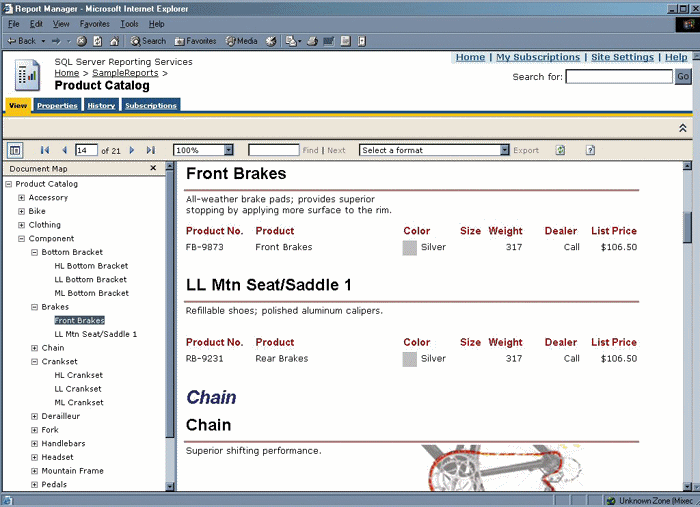Select the View tab
Viewport: 700px width, 507px height.
pos(18,105)
